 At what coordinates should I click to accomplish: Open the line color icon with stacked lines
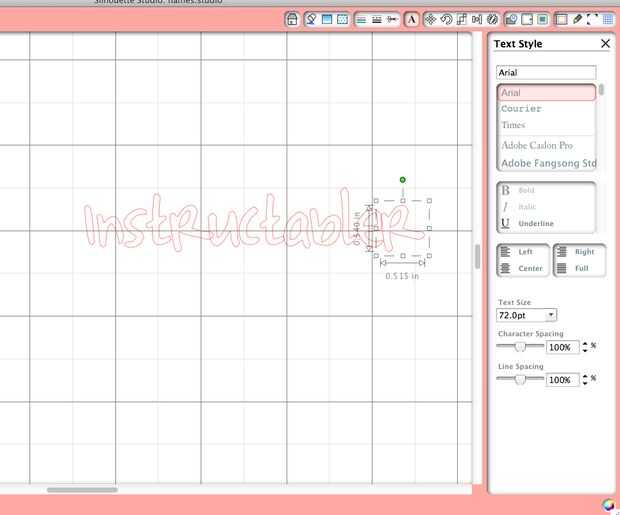click(x=361, y=19)
